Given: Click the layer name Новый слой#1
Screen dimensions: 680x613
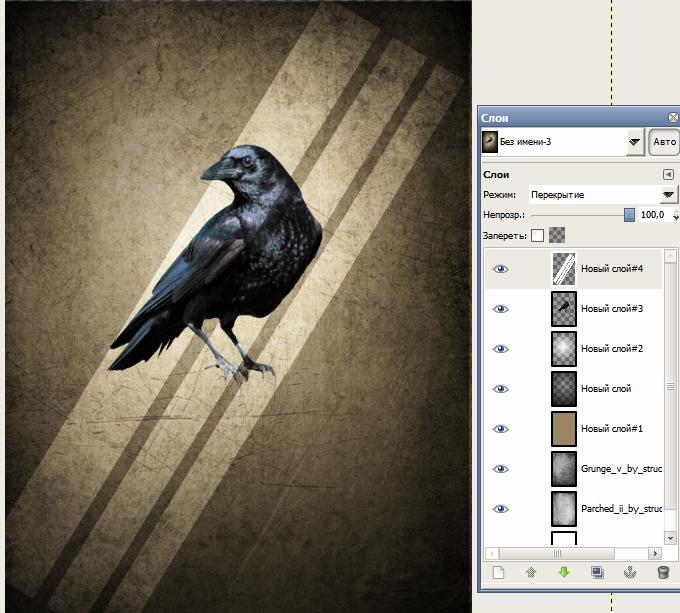Looking at the screenshot, I should coord(612,429).
